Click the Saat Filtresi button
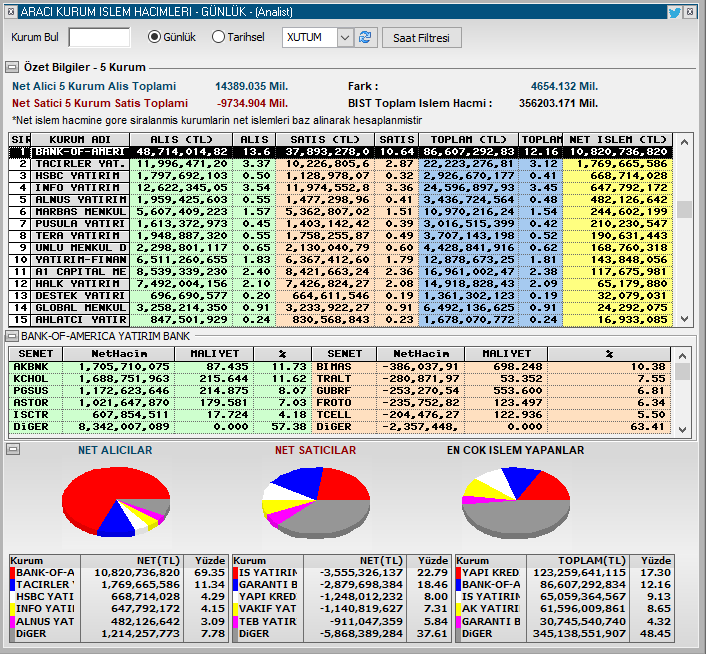Image resolution: width=706 pixels, height=654 pixels. (421, 38)
